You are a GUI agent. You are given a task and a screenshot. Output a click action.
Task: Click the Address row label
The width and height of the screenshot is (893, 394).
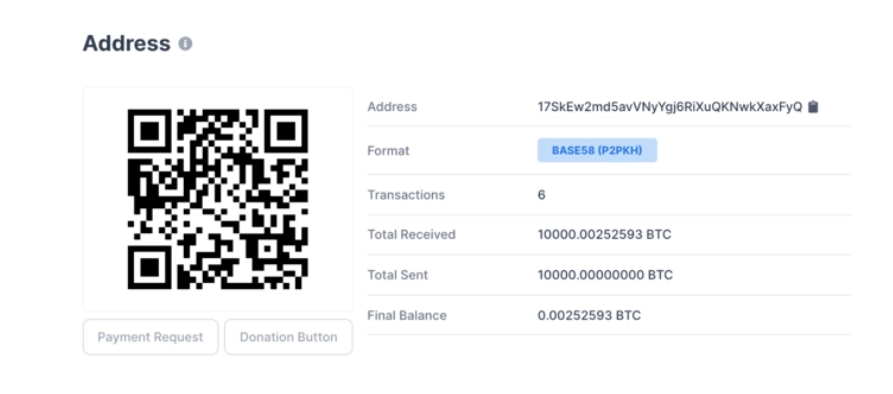pos(392,106)
